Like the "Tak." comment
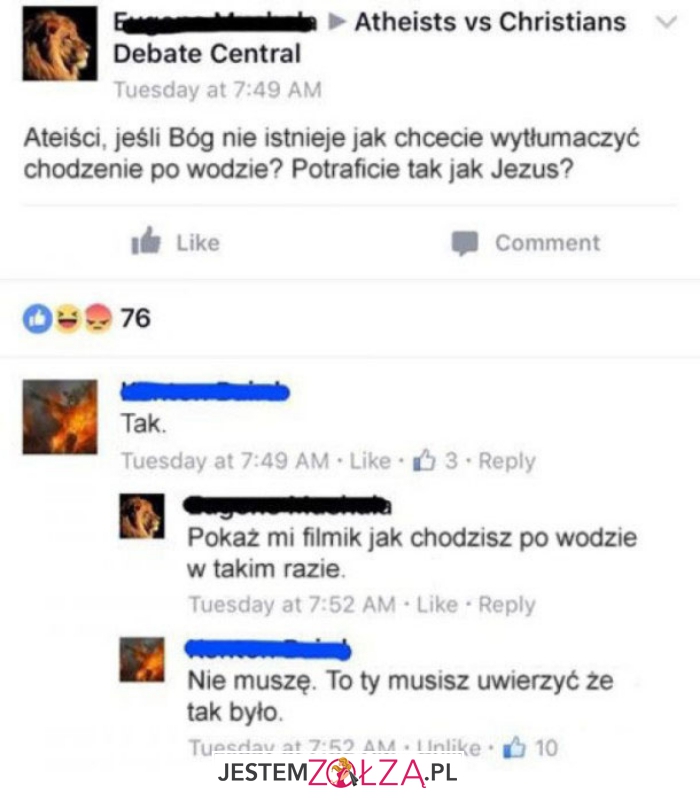 [x=370, y=460]
